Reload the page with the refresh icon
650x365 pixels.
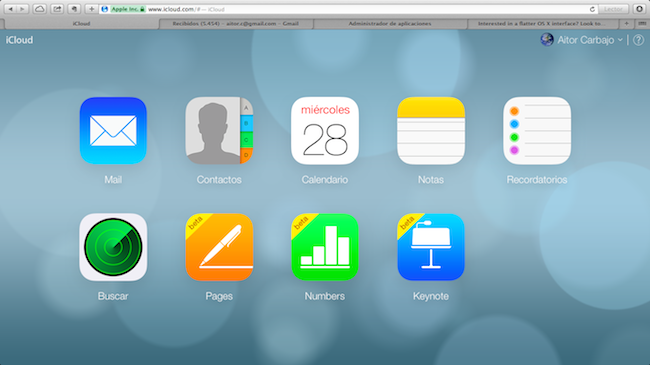[592, 9]
